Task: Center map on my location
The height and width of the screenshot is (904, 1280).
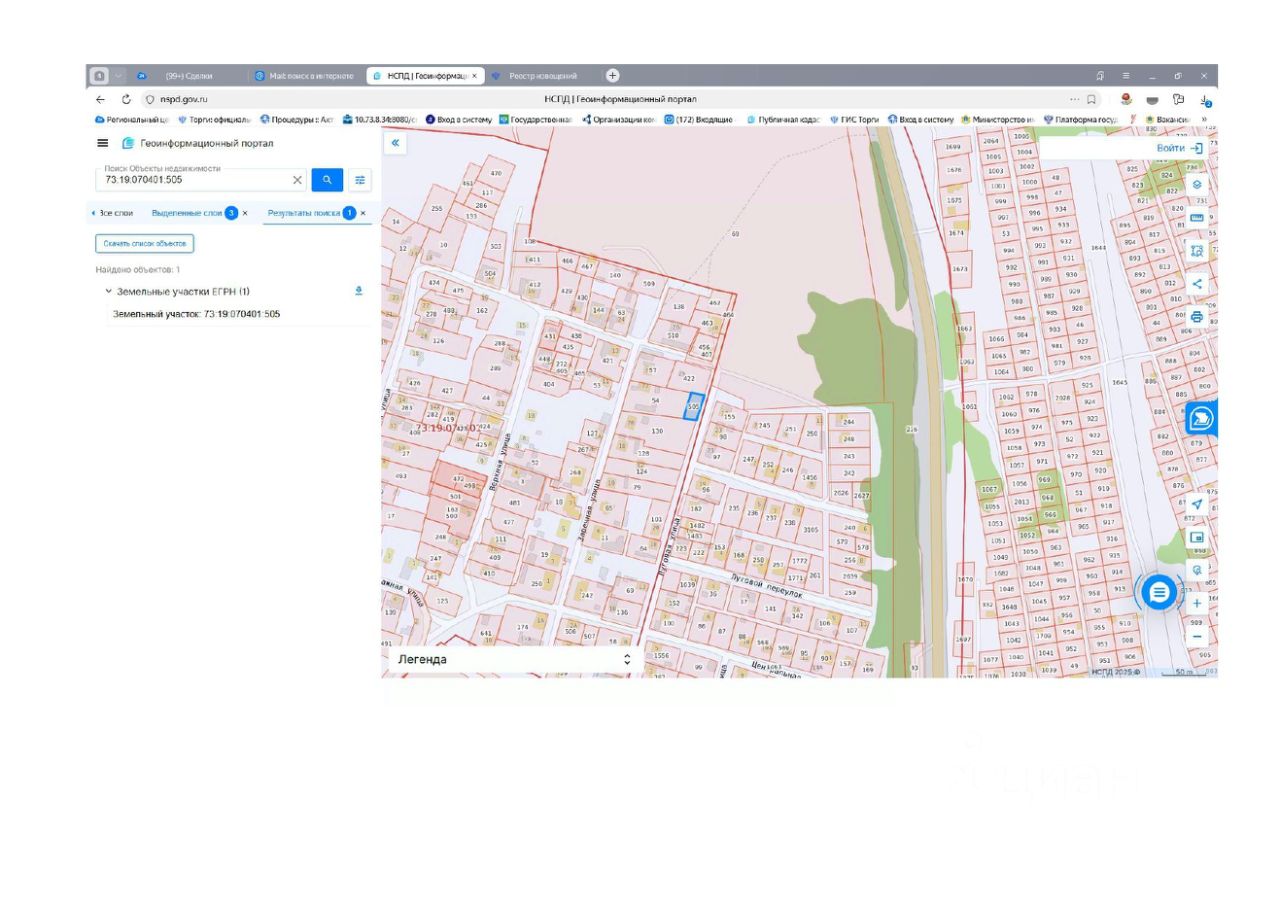Action: pyautogui.click(x=1197, y=504)
